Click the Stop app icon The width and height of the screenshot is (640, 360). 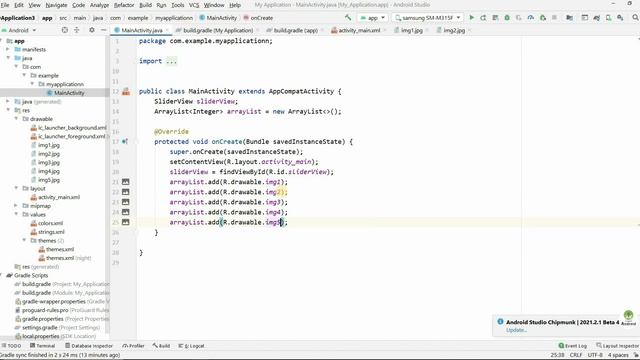[x=554, y=18]
